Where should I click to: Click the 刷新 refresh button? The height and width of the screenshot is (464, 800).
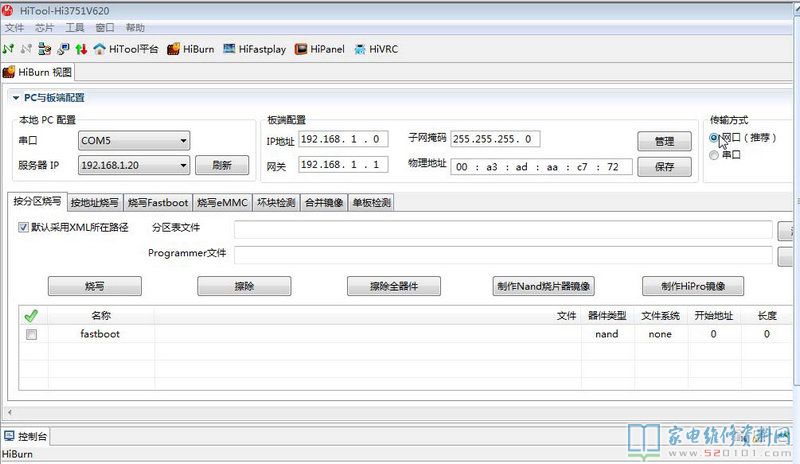click(222, 166)
